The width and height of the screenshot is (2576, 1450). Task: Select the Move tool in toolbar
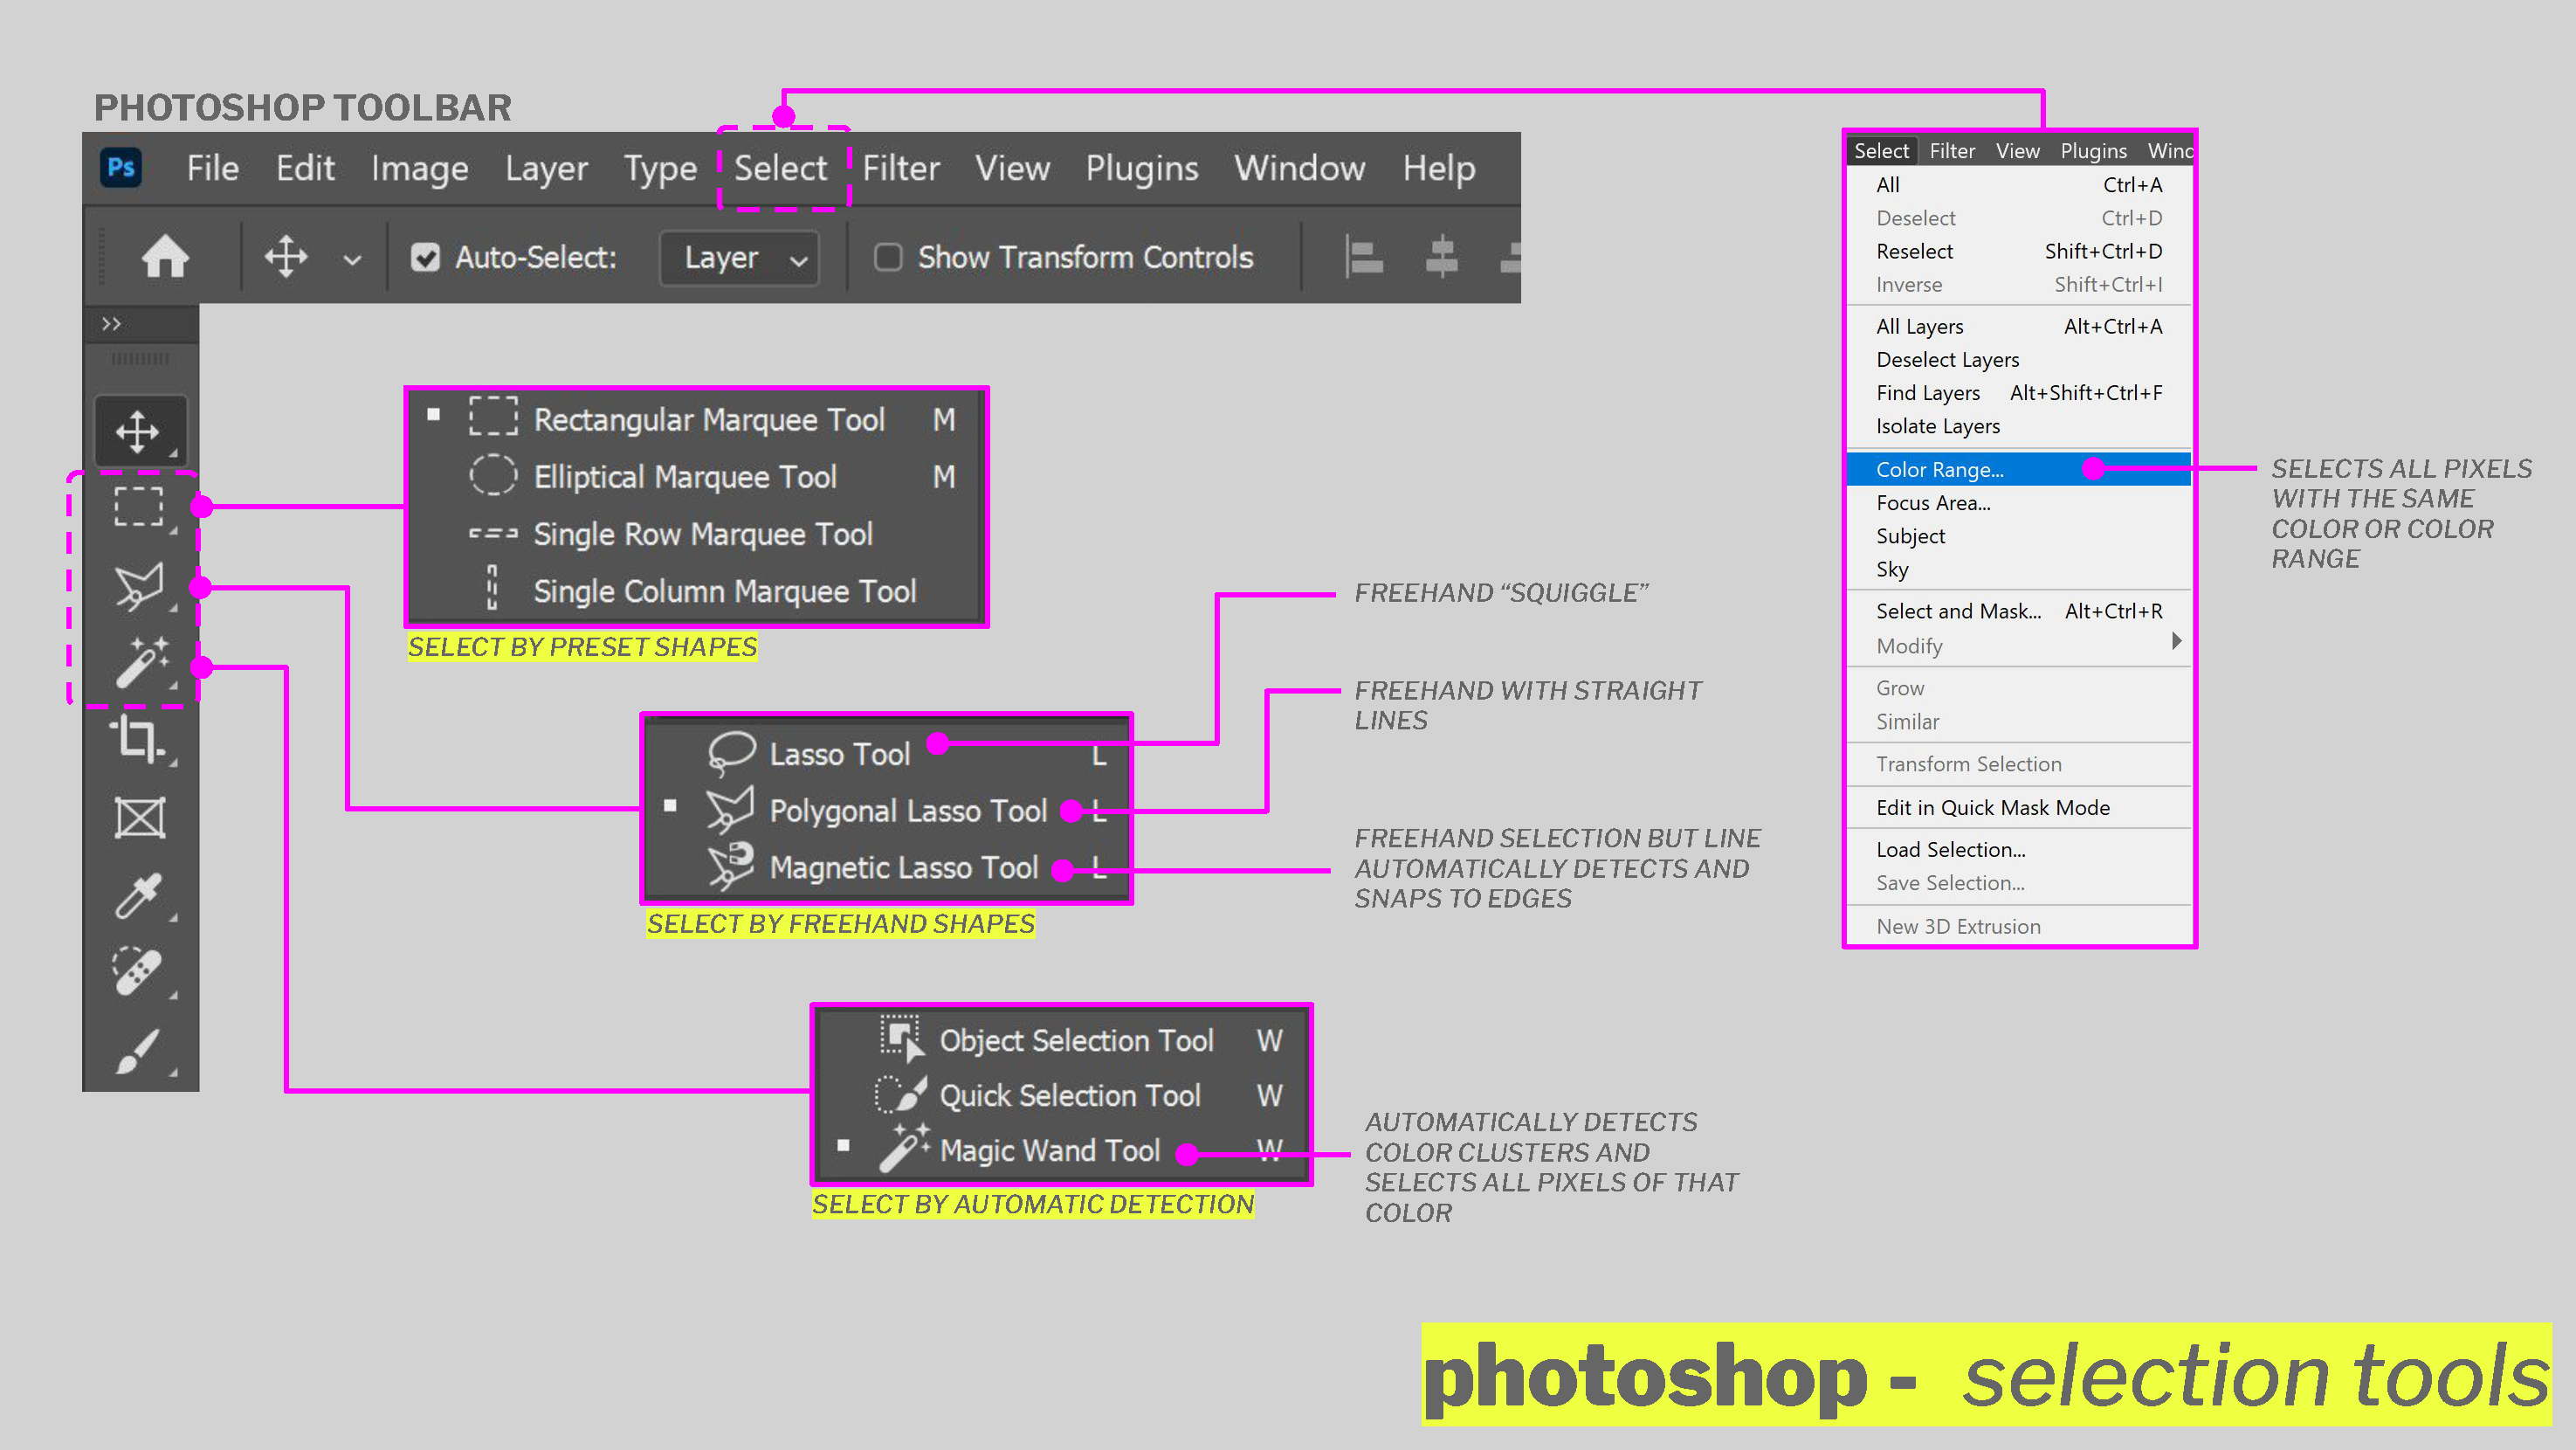(x=138, y=431)
